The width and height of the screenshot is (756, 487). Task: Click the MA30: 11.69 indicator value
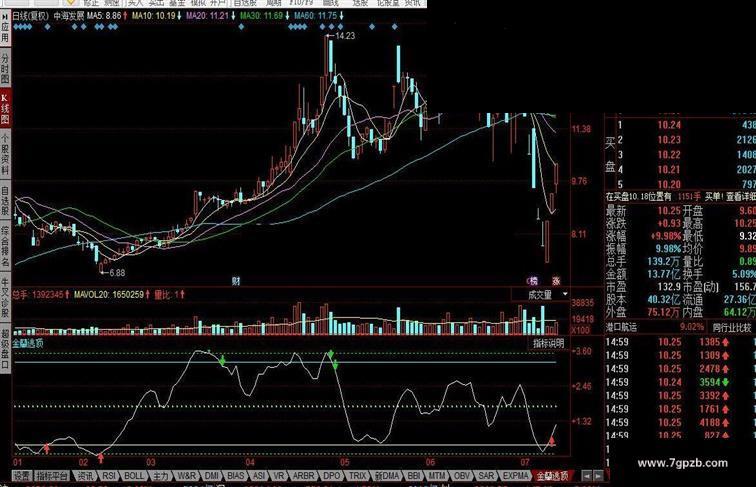pyautogui.click(x=261, y=15)
